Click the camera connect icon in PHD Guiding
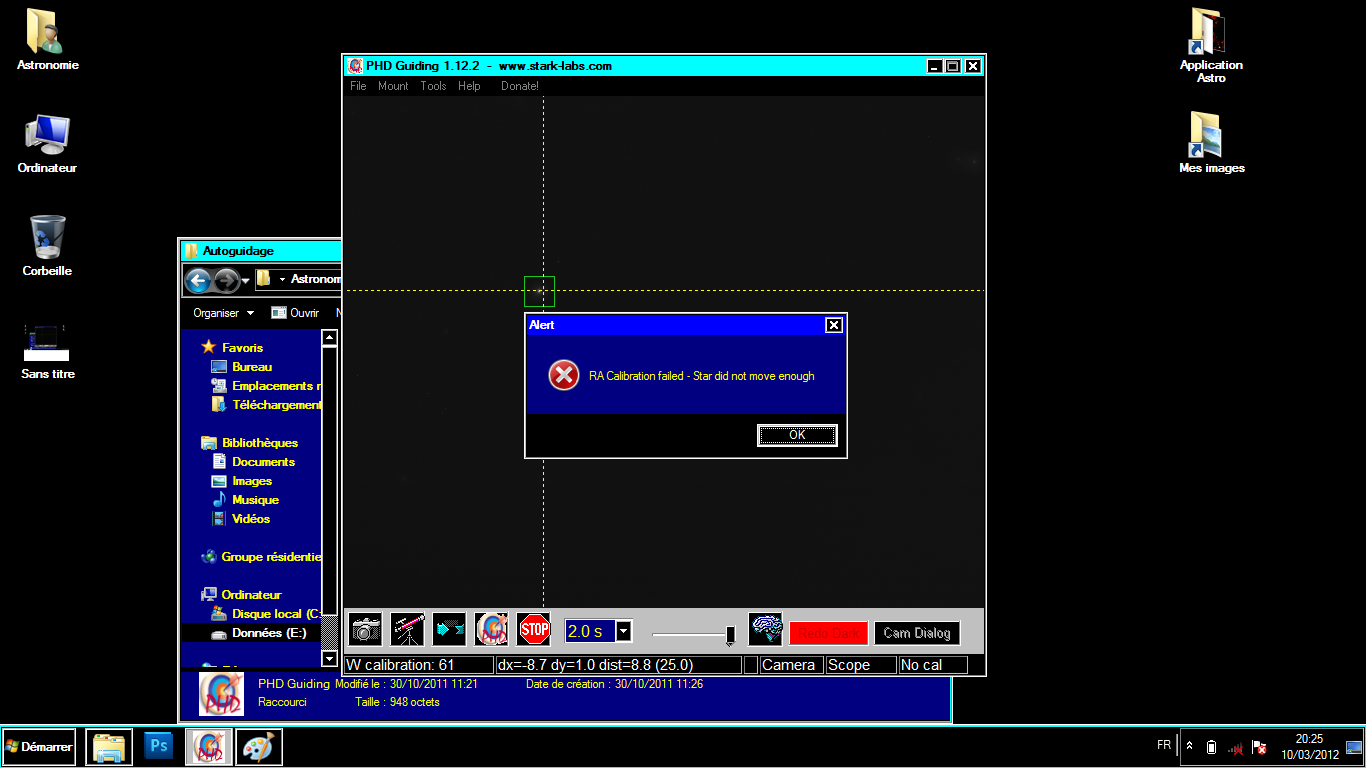 [x=366, y=629]
